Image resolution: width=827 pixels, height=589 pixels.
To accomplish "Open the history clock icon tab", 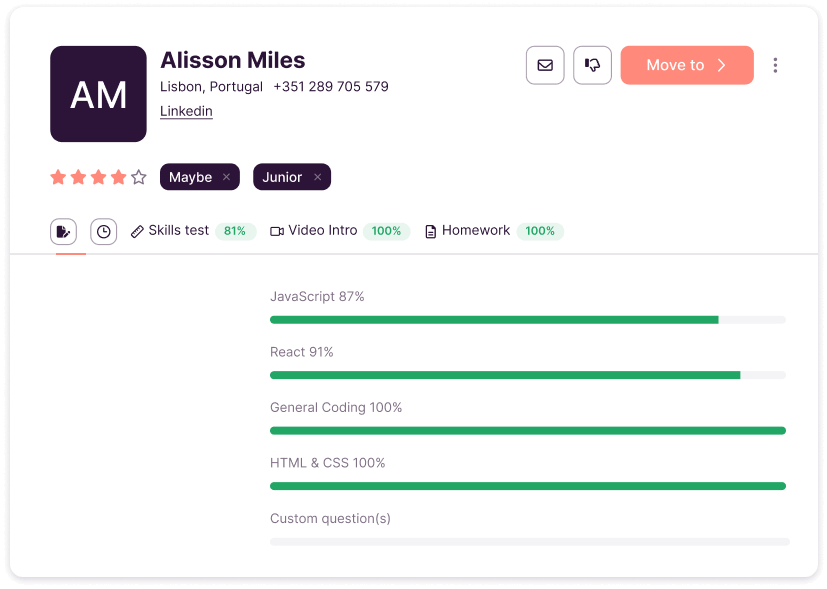I will (x=103, y=232).
